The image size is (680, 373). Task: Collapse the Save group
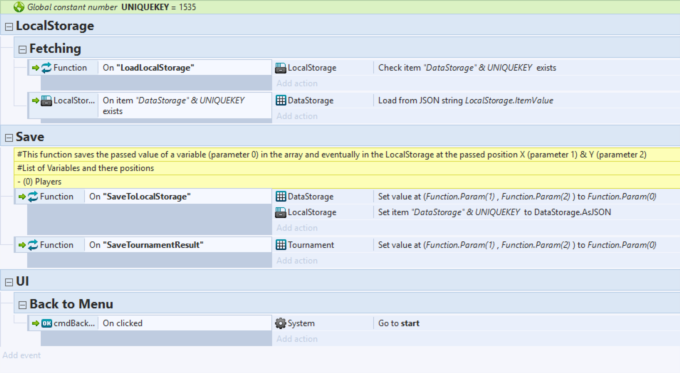click(9, 138)
